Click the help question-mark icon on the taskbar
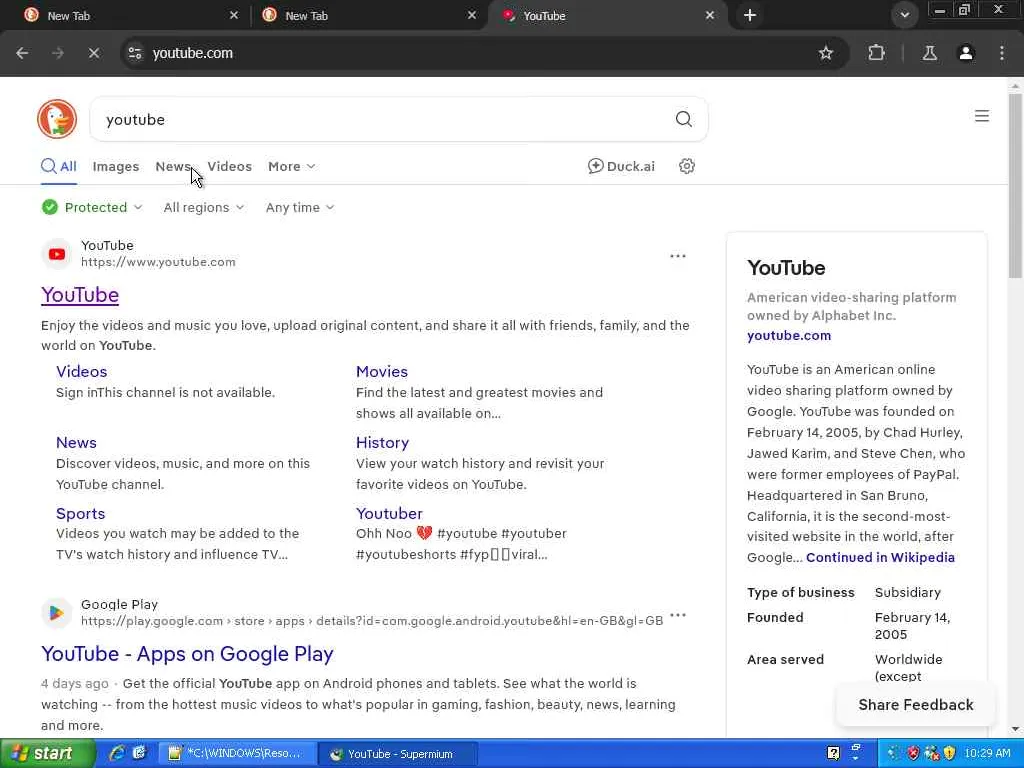This screenshot has width=1024, height=768. pos(833,753)
